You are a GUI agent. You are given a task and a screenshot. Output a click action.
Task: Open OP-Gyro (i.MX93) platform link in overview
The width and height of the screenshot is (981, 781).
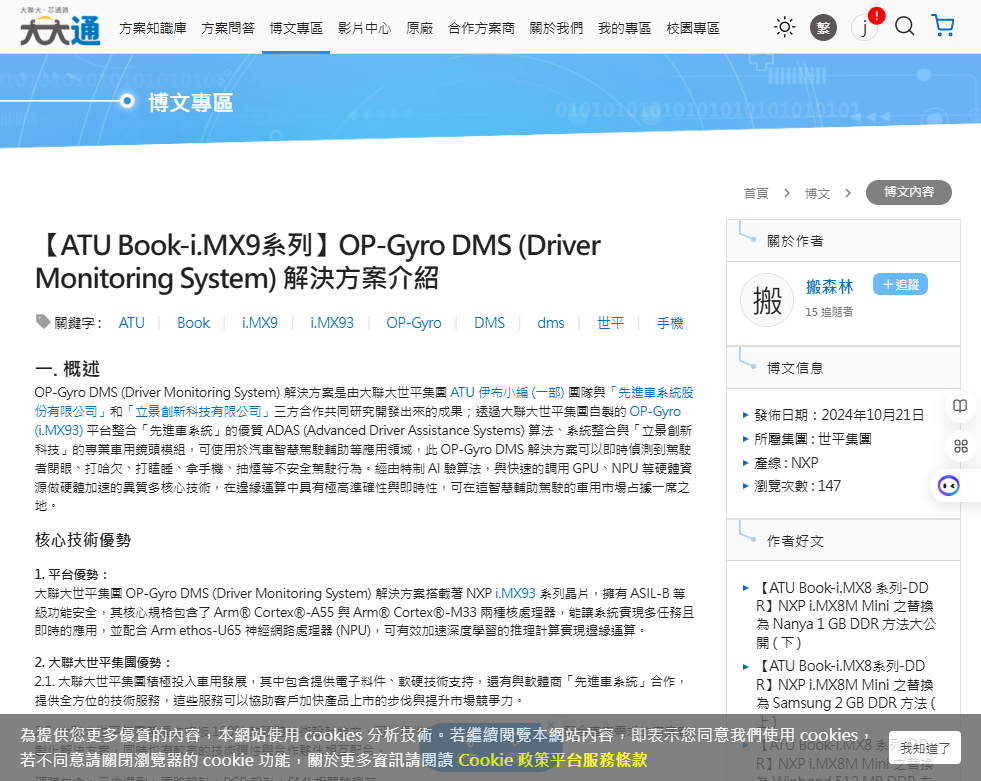click(x=654, y=411)
